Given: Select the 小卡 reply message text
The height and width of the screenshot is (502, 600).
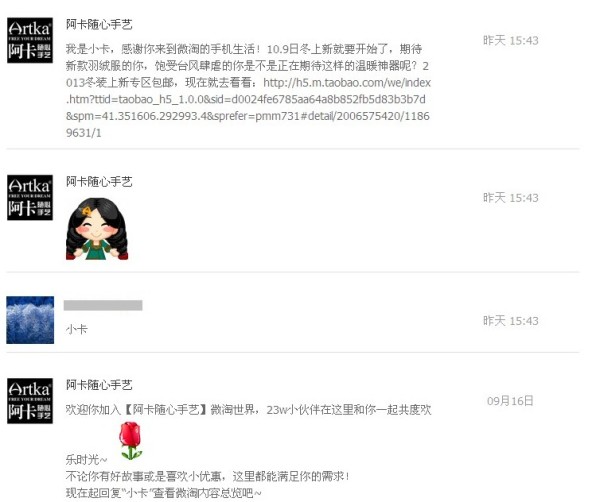Looking at the screenshot, I should pos(77,329).
